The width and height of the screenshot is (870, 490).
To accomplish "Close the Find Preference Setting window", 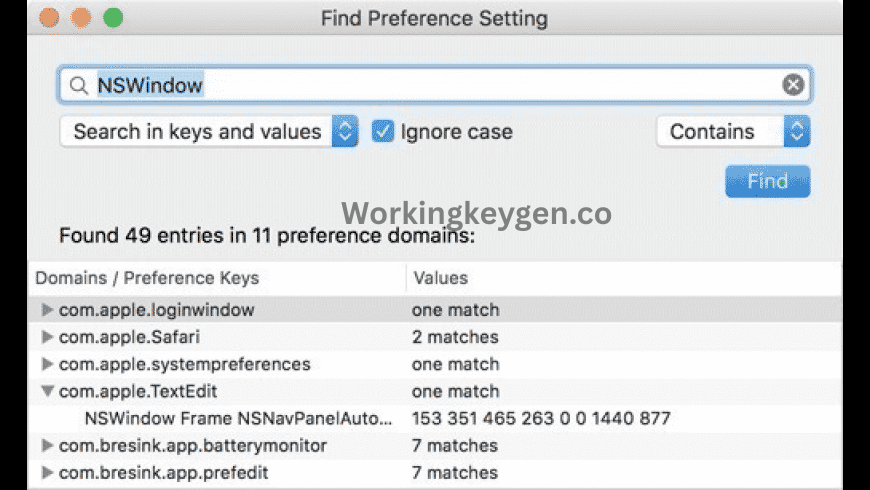I will 49,18.
